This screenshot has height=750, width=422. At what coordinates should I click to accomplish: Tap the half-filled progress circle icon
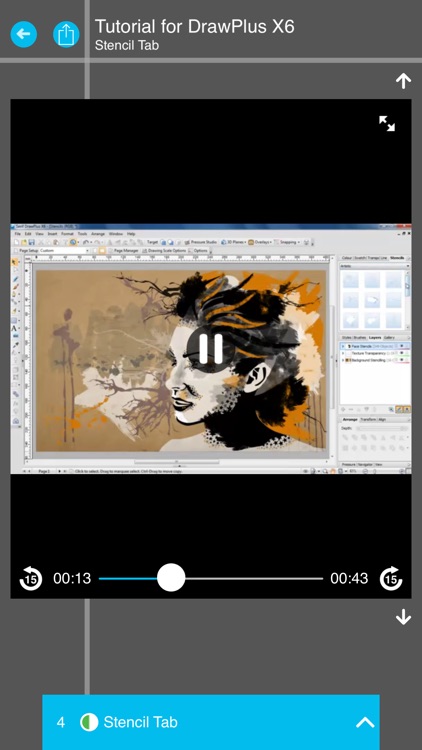[89, 722]
